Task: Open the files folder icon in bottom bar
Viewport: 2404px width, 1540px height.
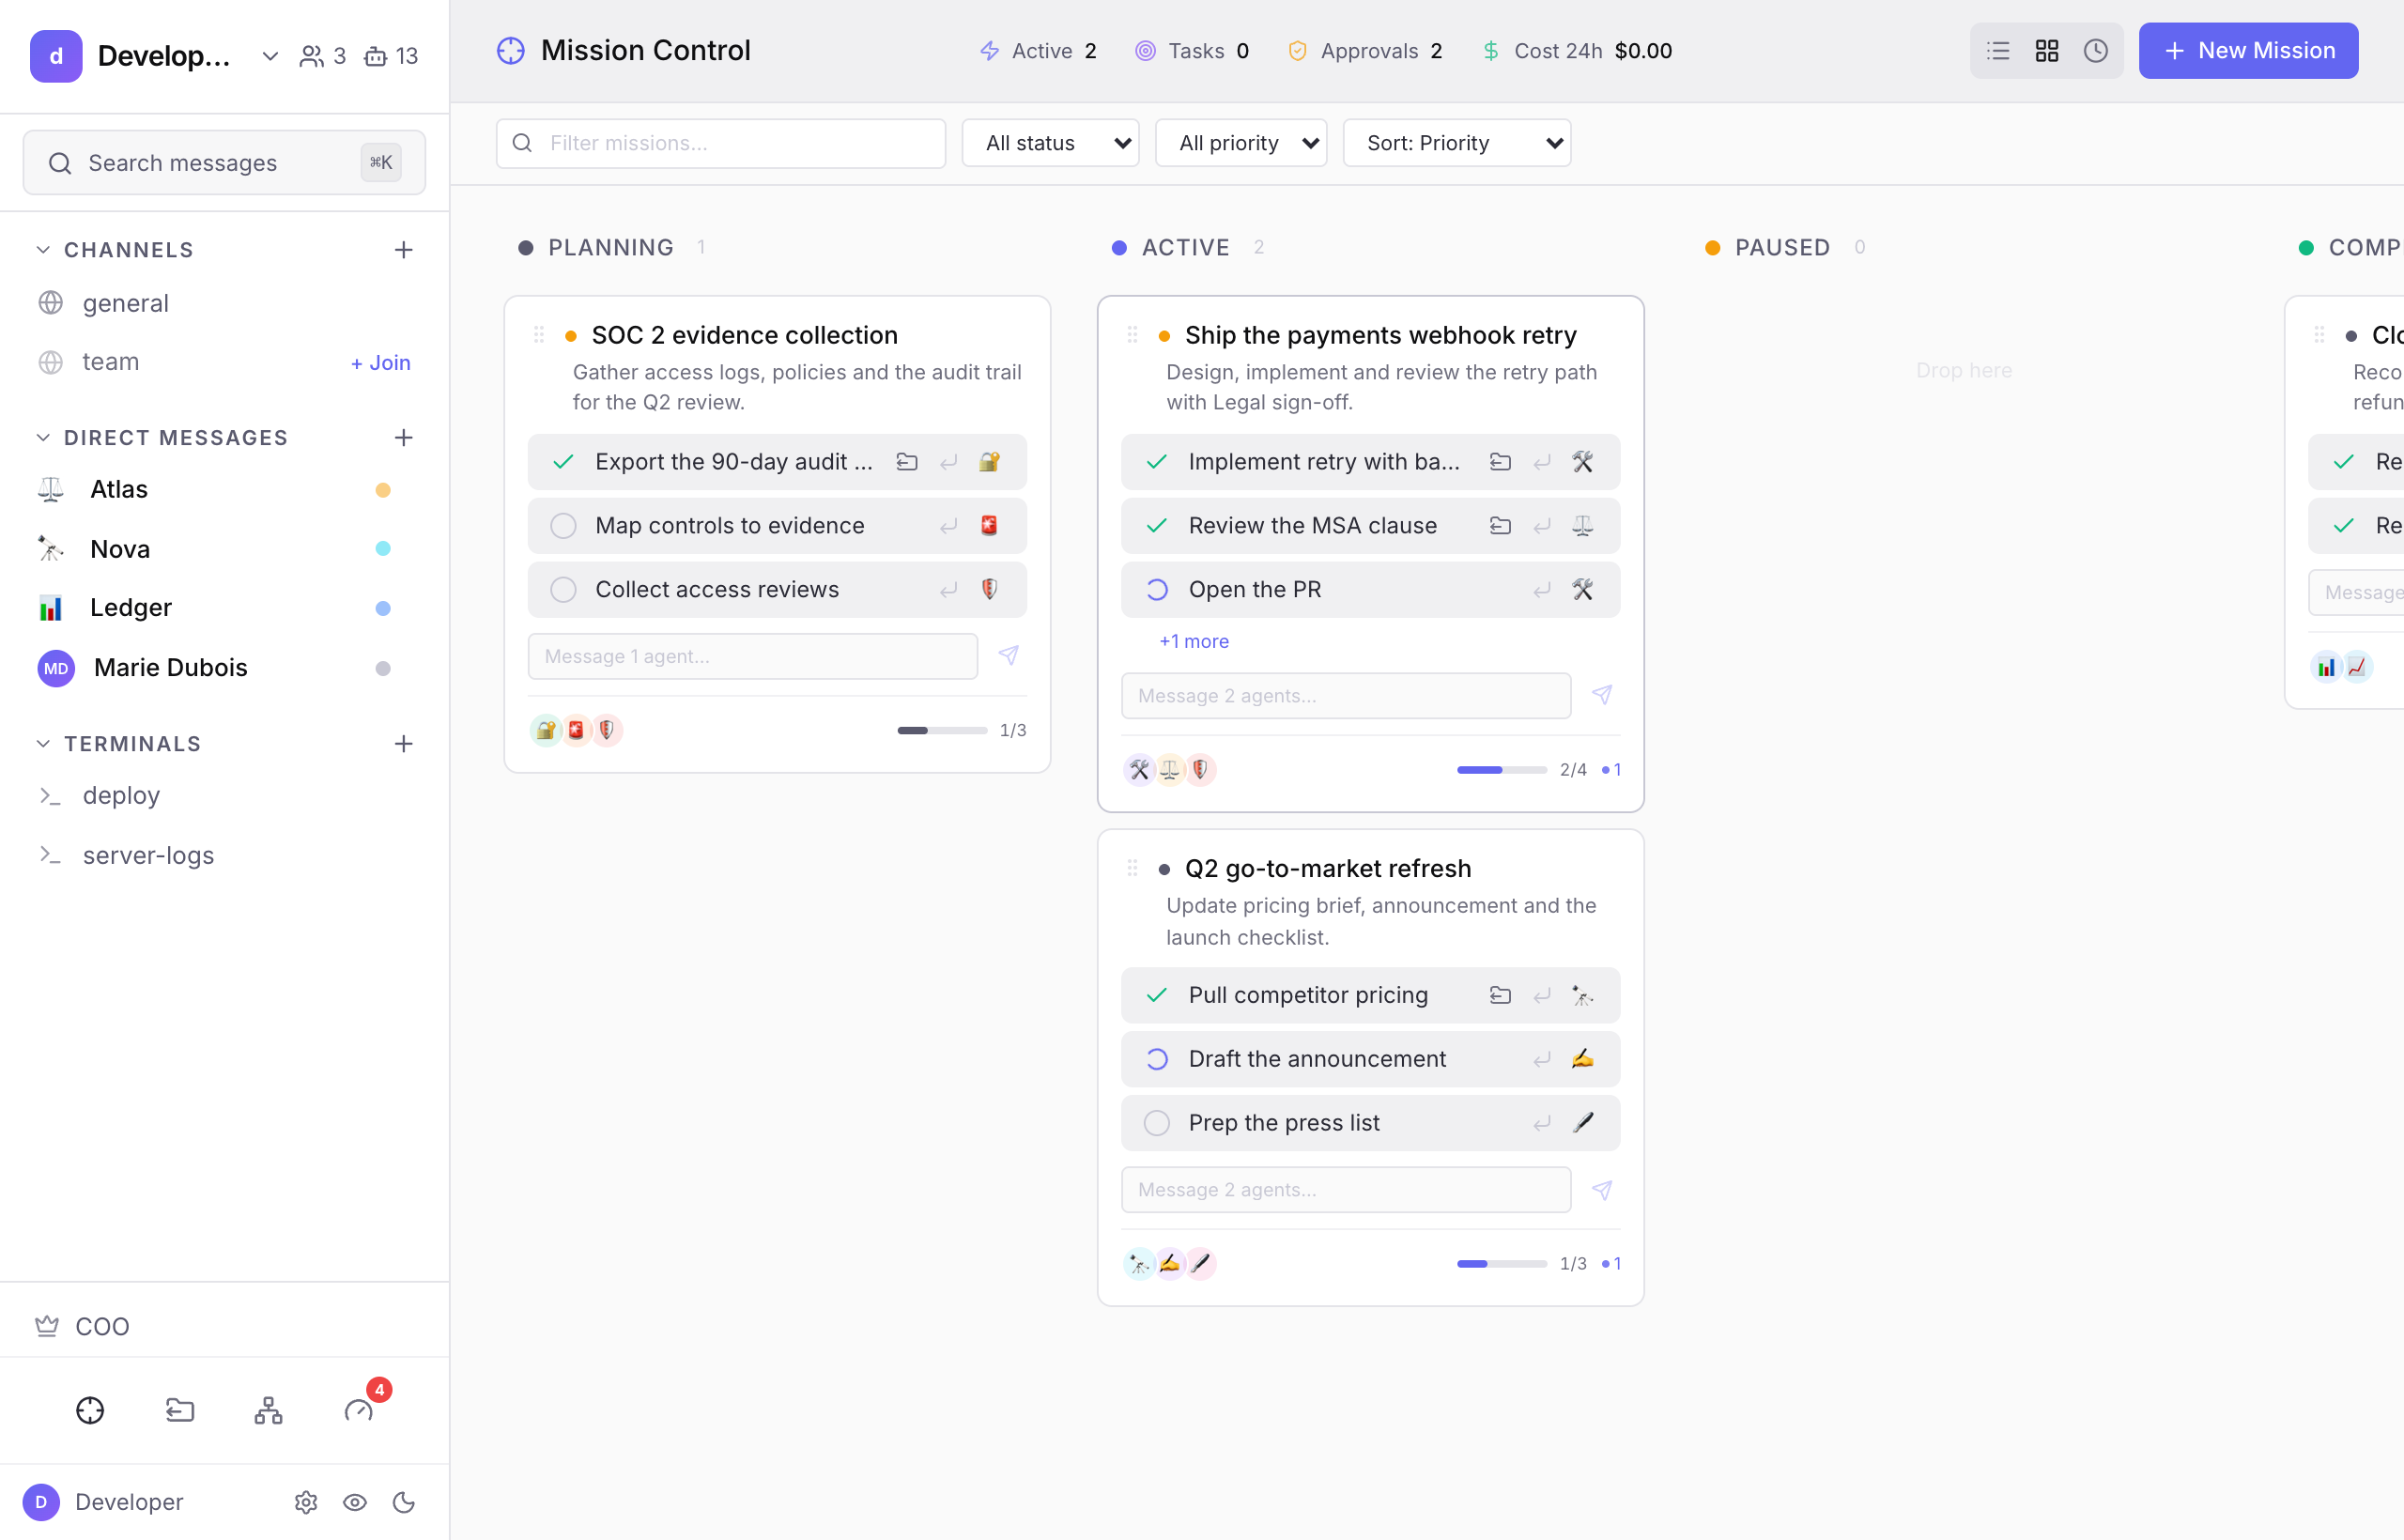Action: click(180, 1410)
